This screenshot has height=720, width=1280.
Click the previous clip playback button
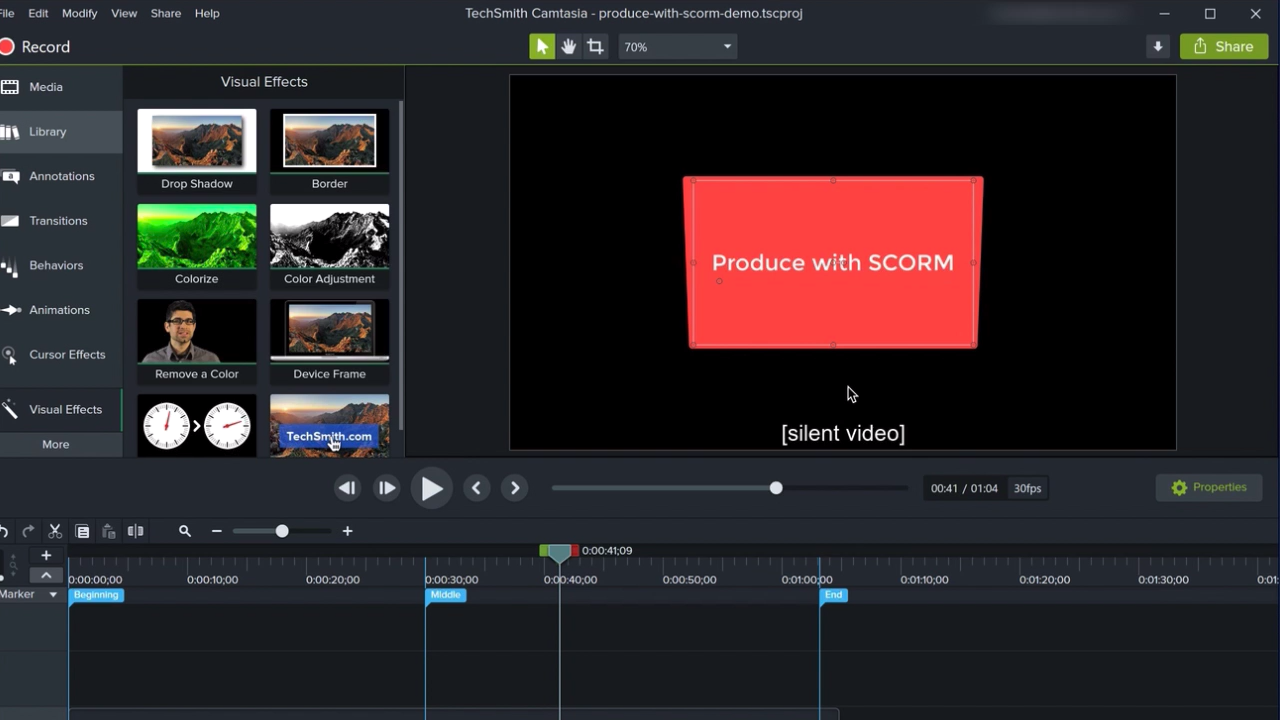tap(347, 488)
